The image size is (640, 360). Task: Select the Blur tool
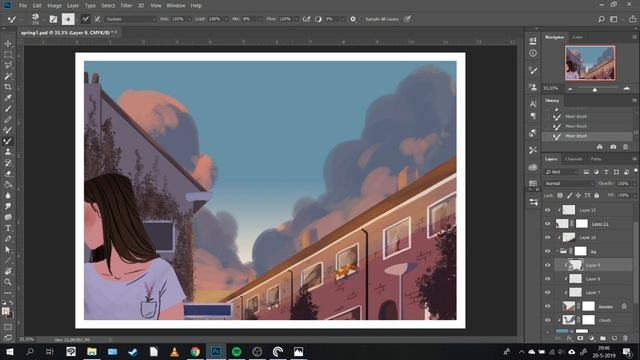(8, 196)
